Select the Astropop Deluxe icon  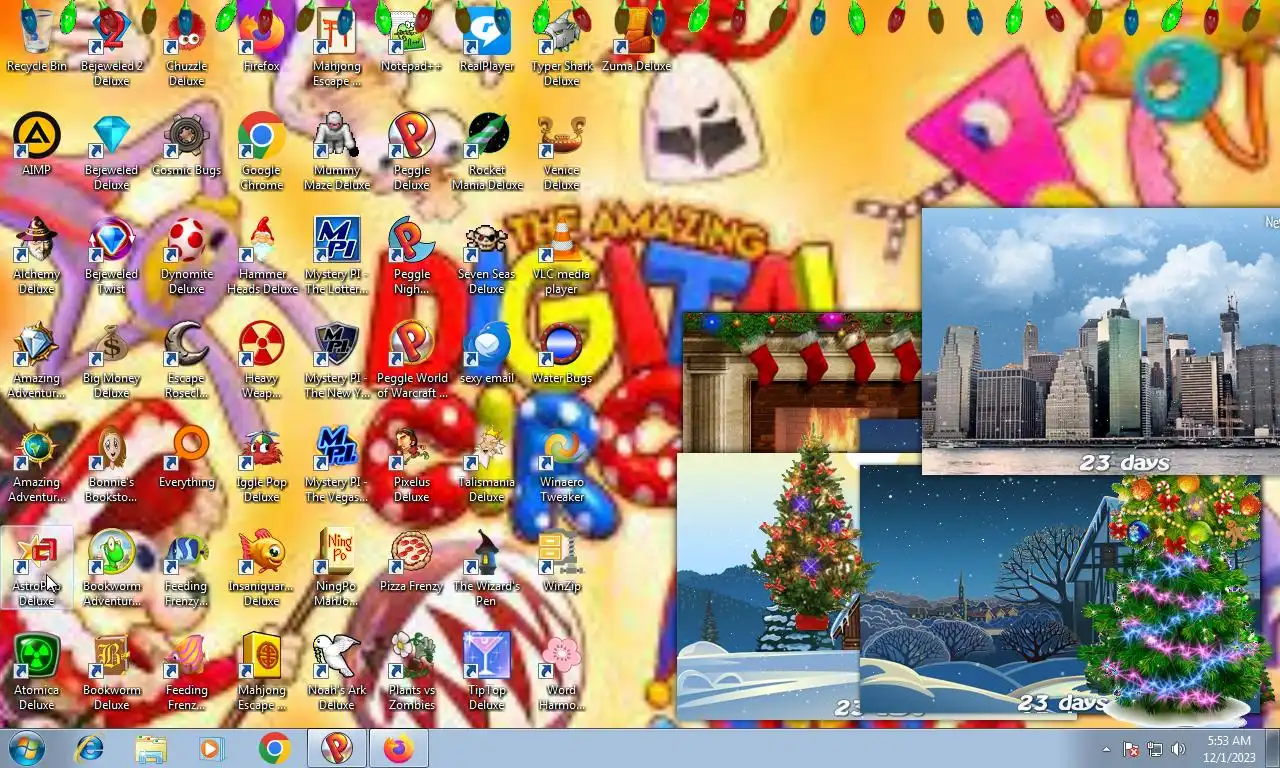[37, 567]
